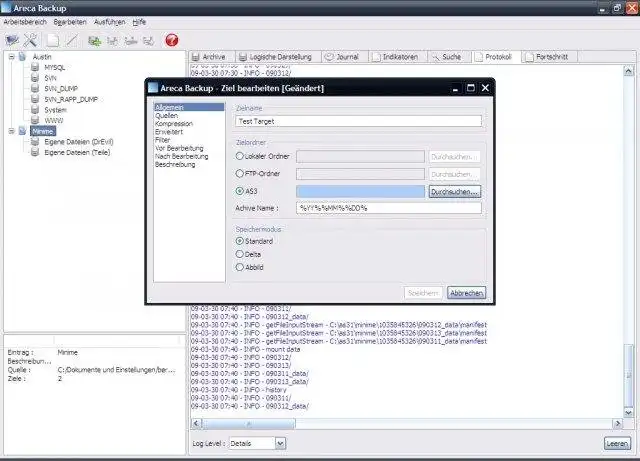640x461 pixels.
Task: Open the Hilfe menu
Action: point(139,22)
